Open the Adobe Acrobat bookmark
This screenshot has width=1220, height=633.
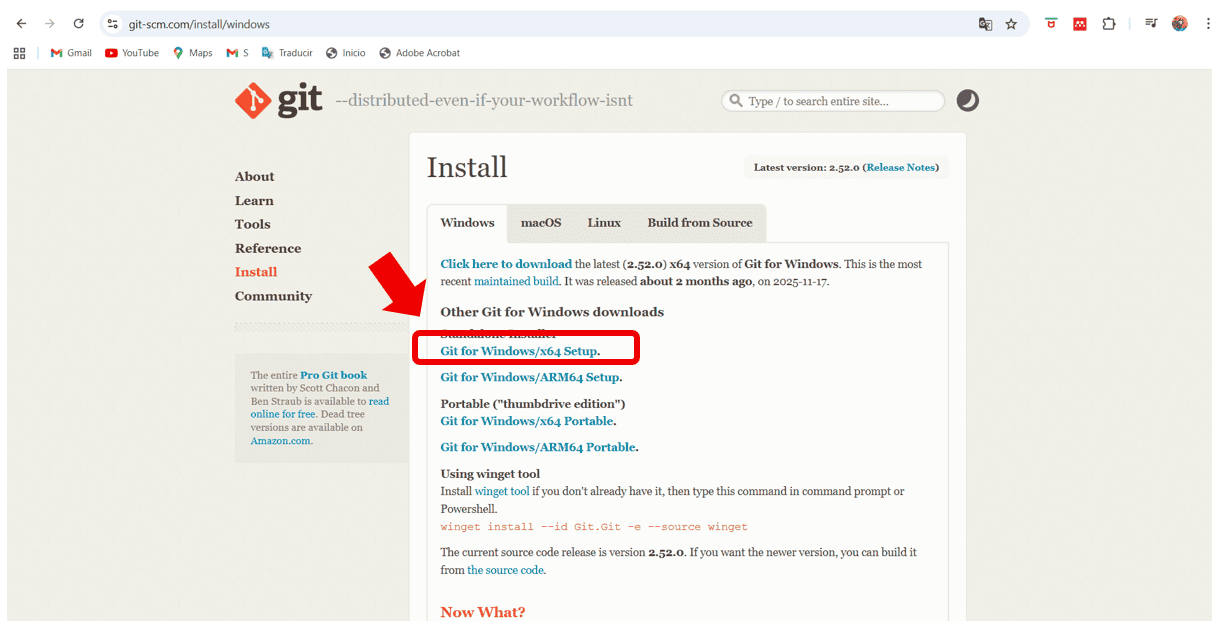420,53
